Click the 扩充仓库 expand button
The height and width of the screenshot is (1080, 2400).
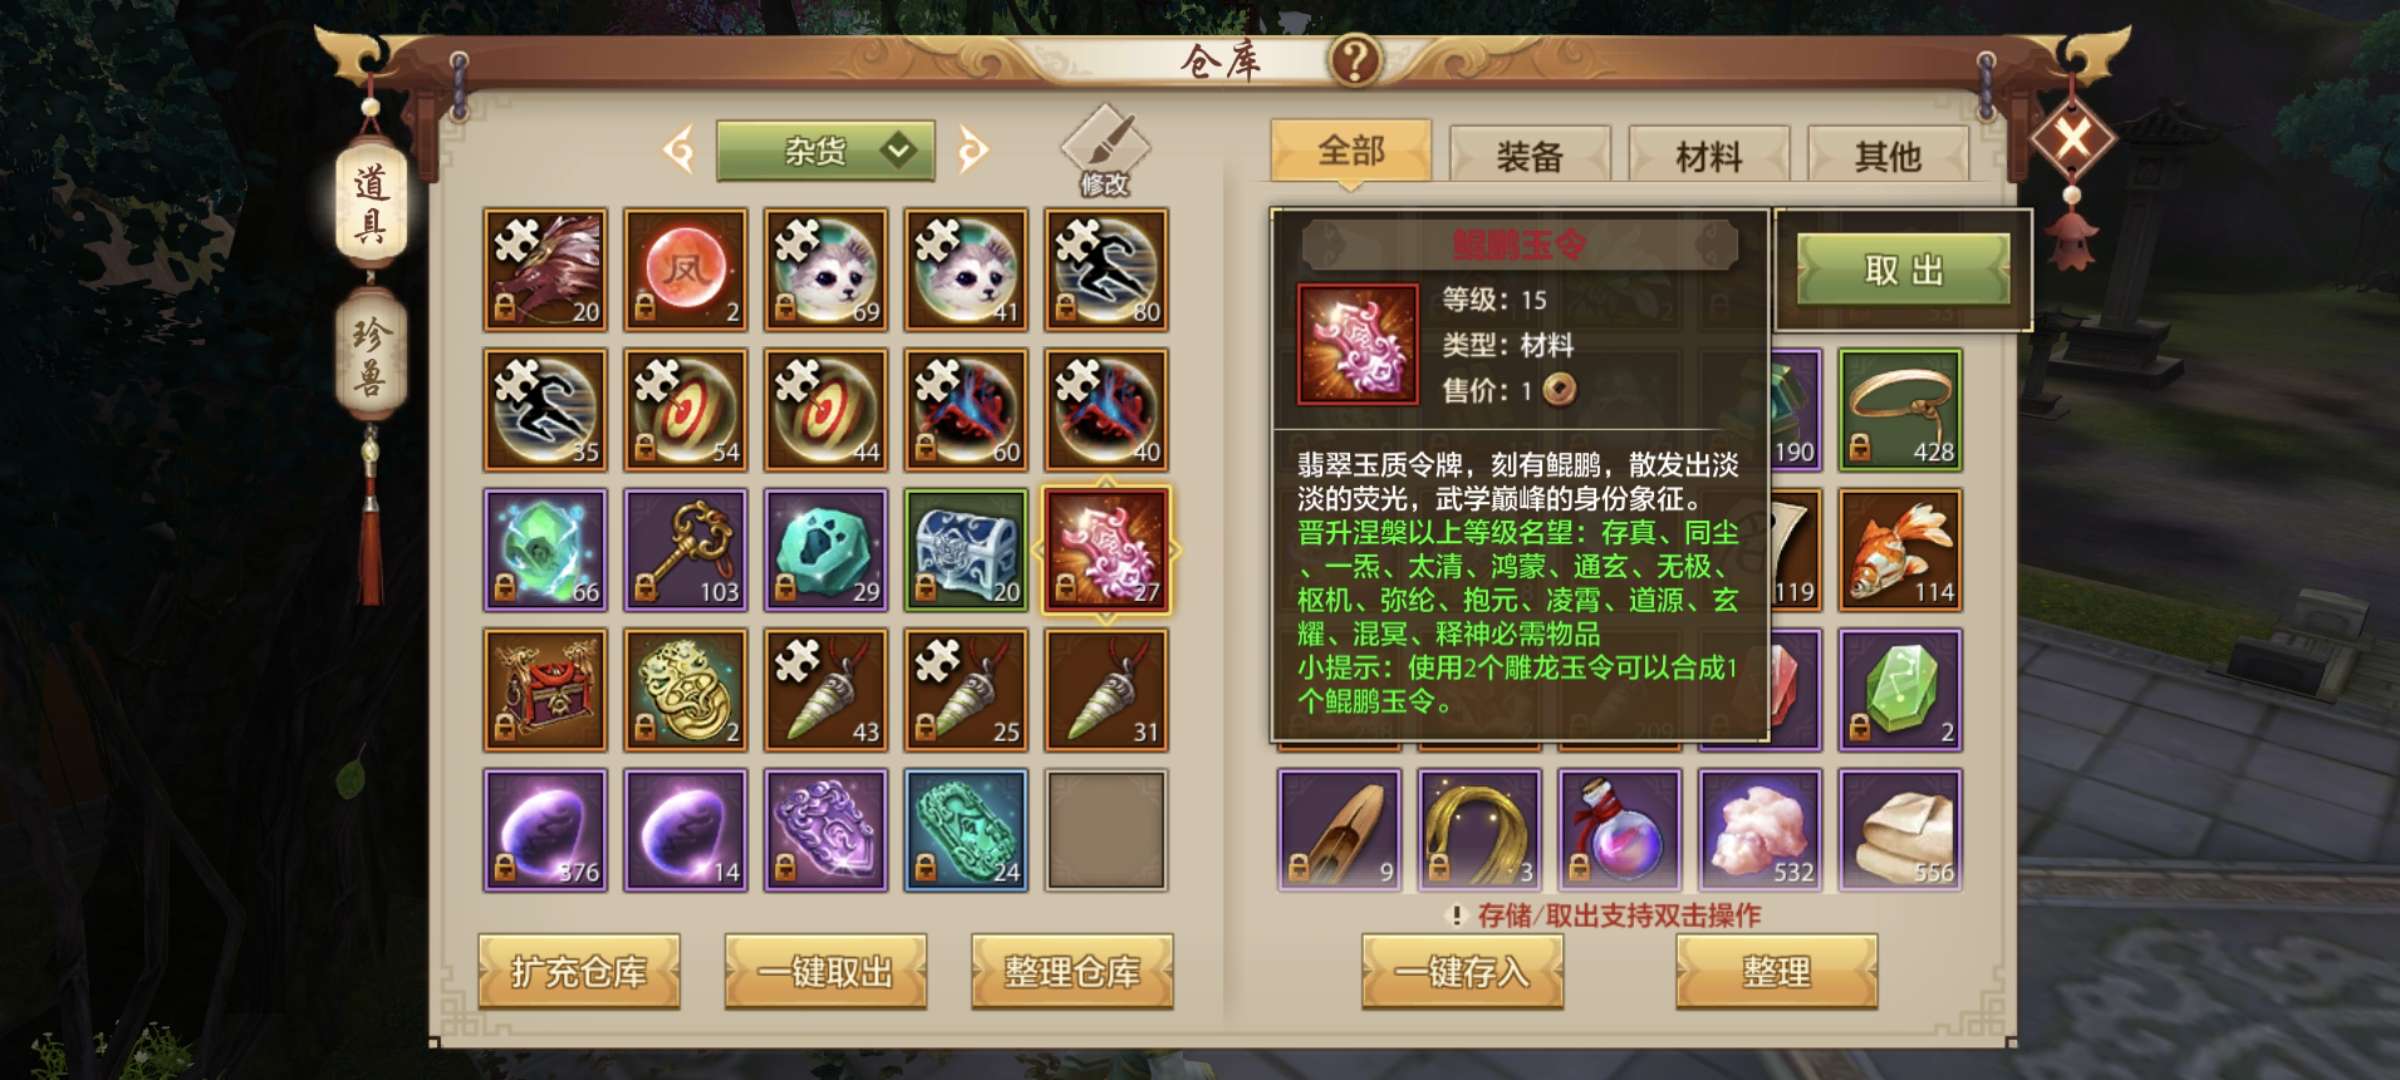579,971
